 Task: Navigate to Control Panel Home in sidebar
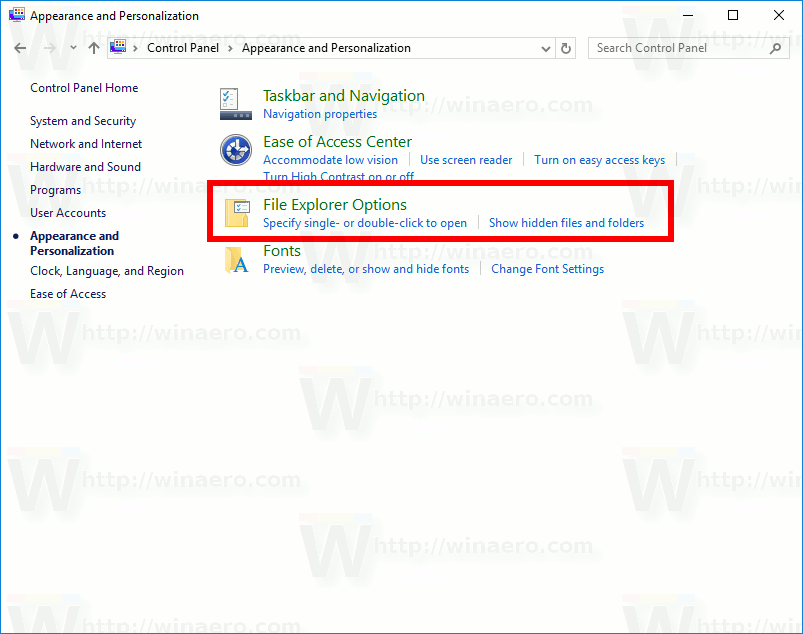click(x=84, y=88)
